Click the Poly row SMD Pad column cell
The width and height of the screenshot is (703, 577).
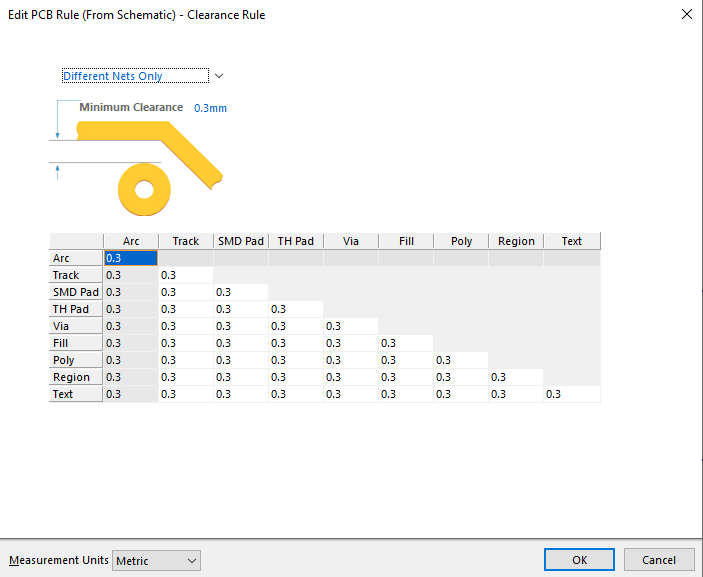click(x=241, y=360)
